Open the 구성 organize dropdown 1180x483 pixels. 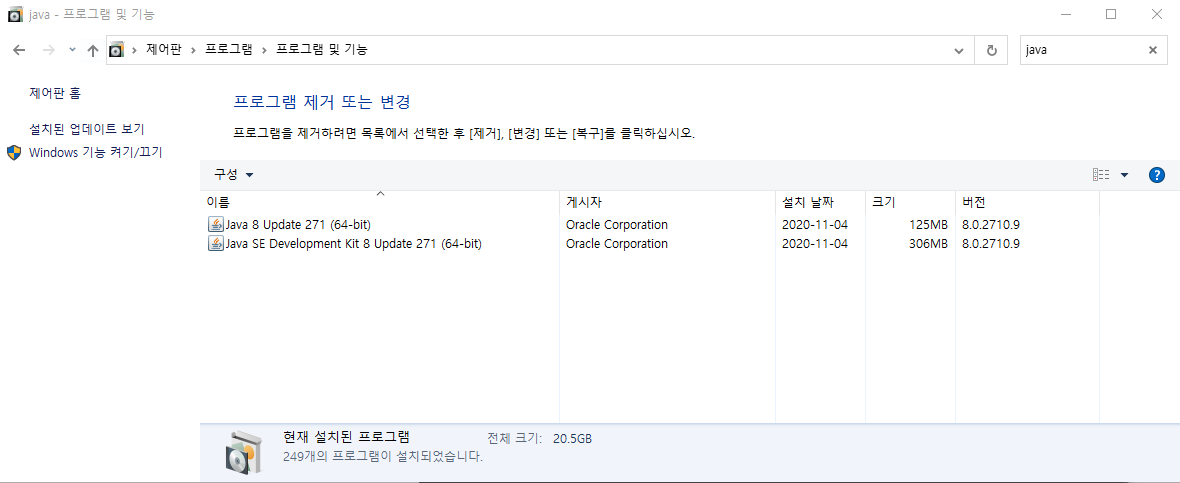(234, 175)
